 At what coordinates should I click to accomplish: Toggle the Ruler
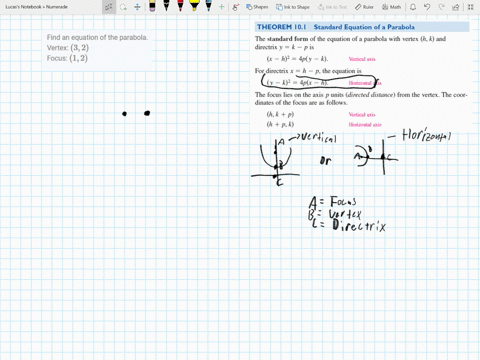click(x=364, y=7)
